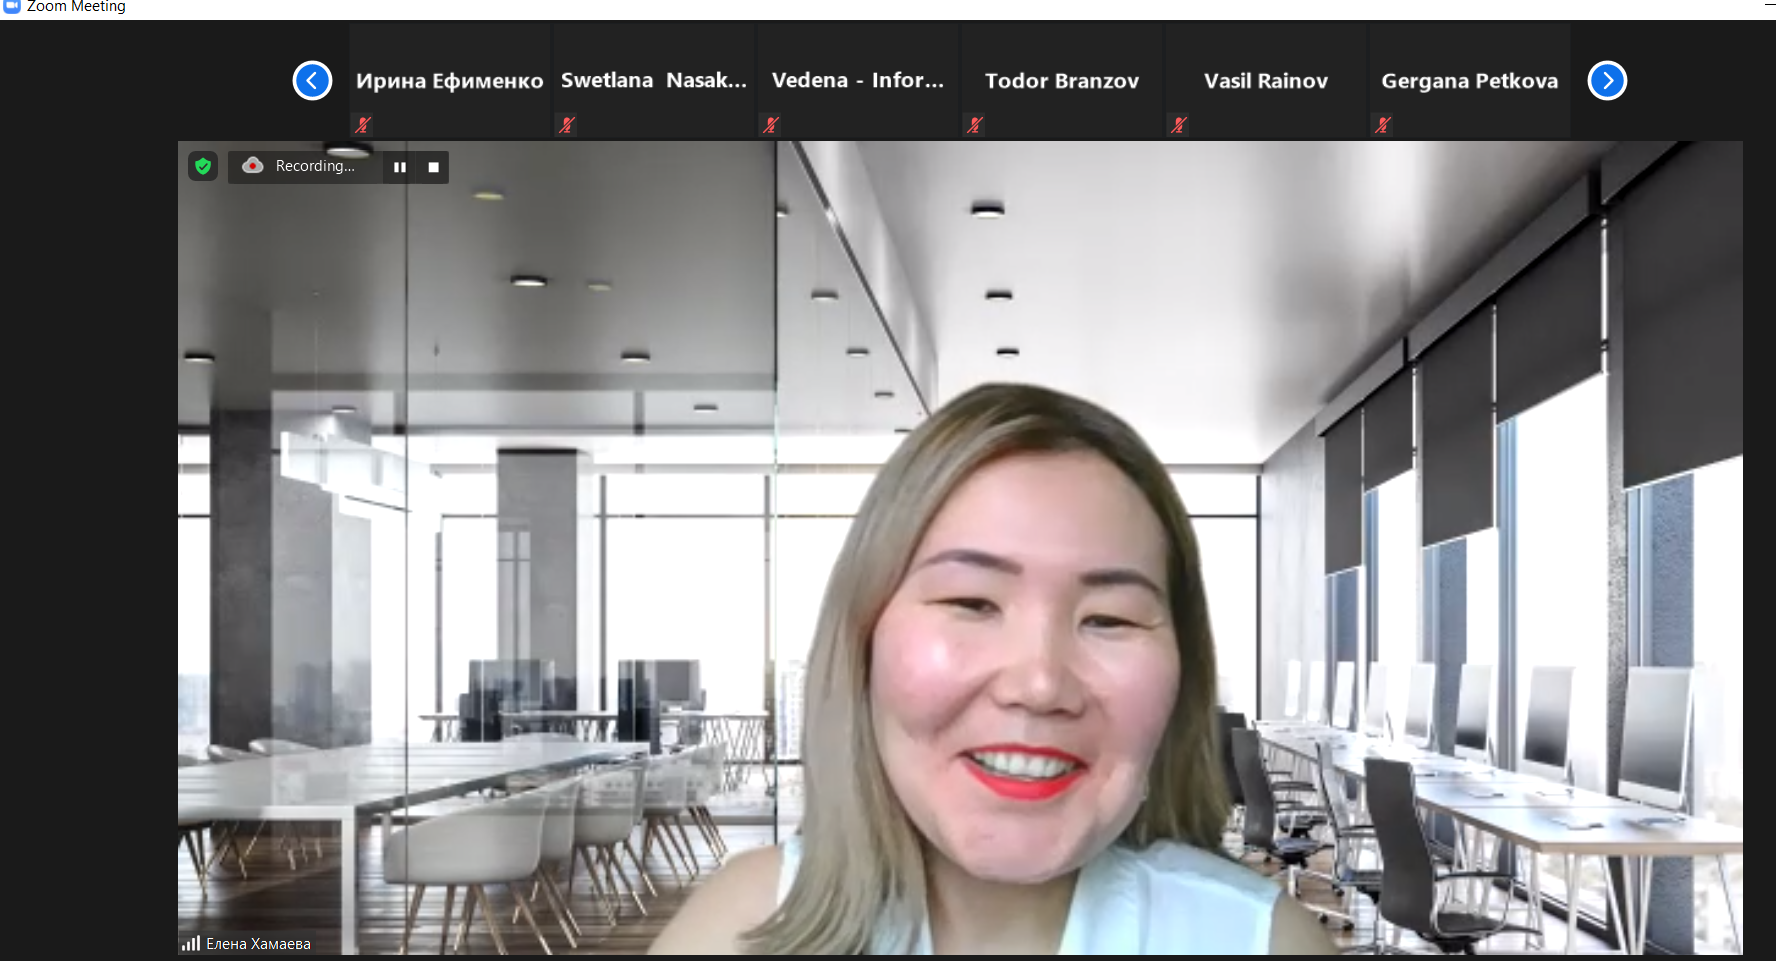Open the green encryption shield info
Screen dimensions: 1776x961
pos(203,166)
